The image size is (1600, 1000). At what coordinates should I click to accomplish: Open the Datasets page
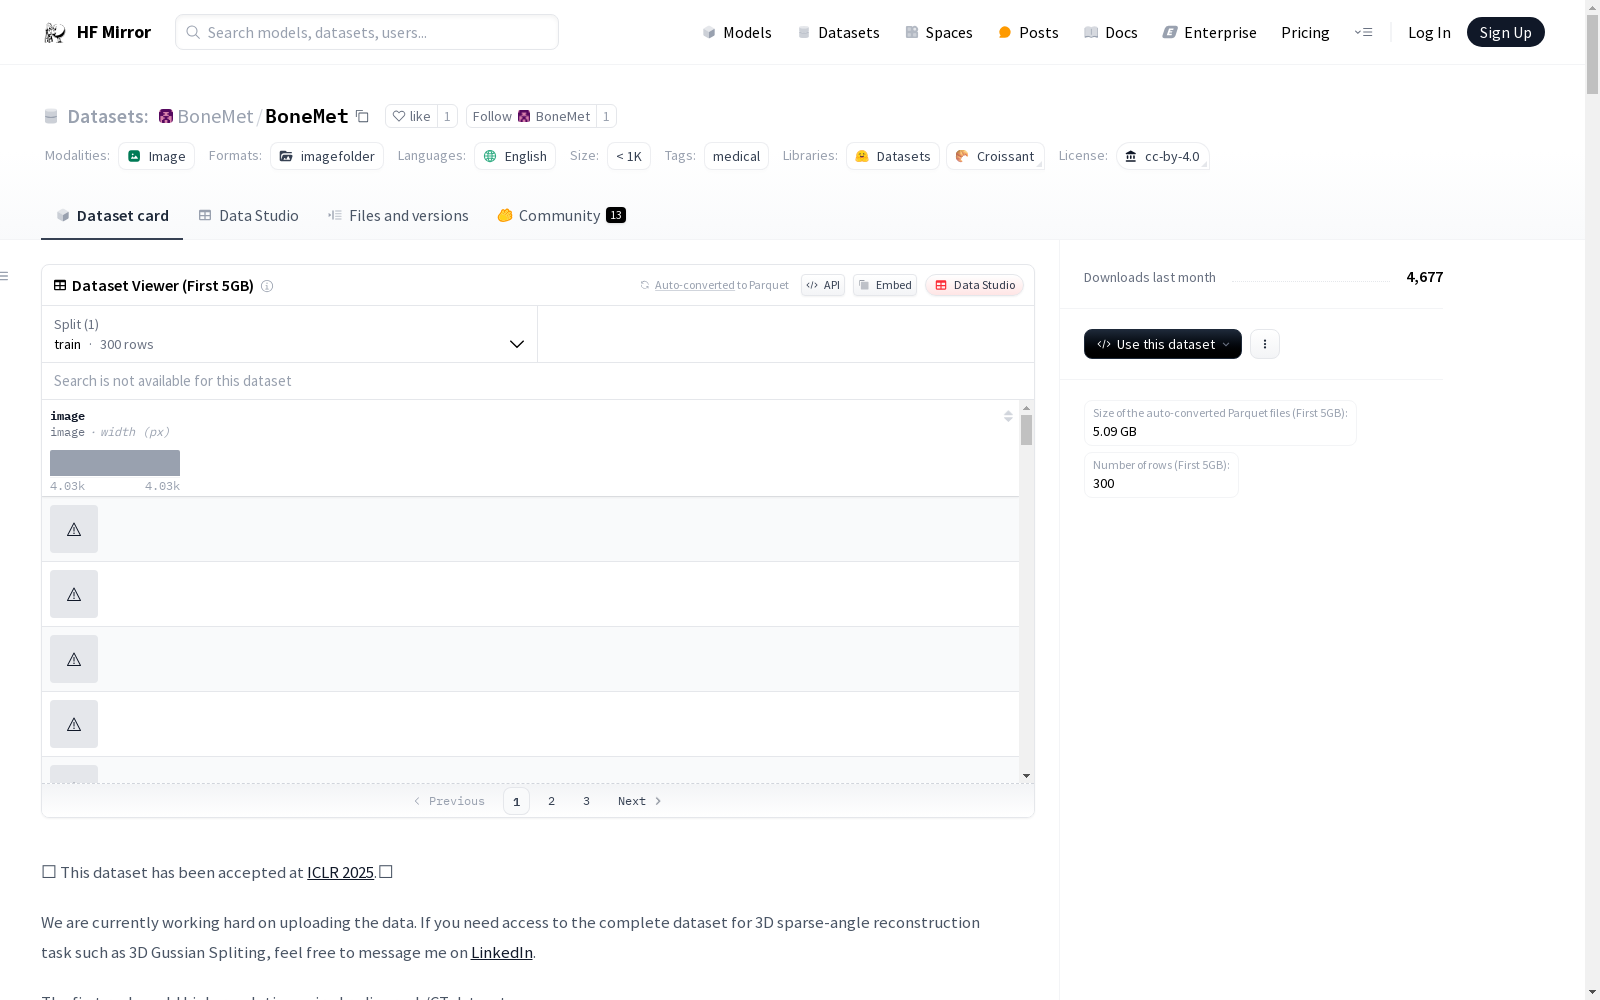838,33
